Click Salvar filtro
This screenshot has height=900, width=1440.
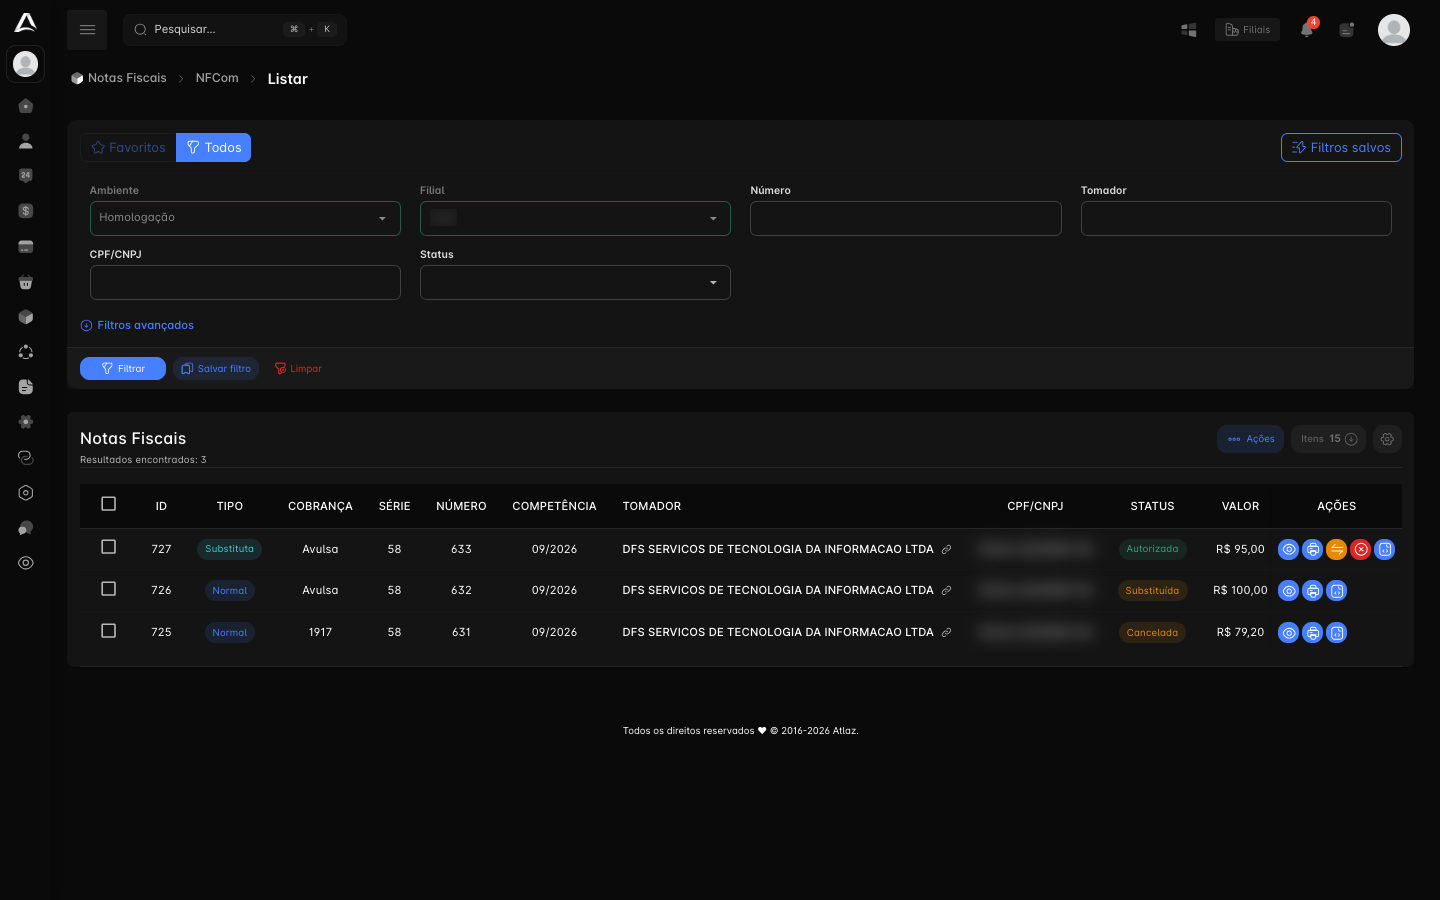pyautogui.click(x=216, y=369)
